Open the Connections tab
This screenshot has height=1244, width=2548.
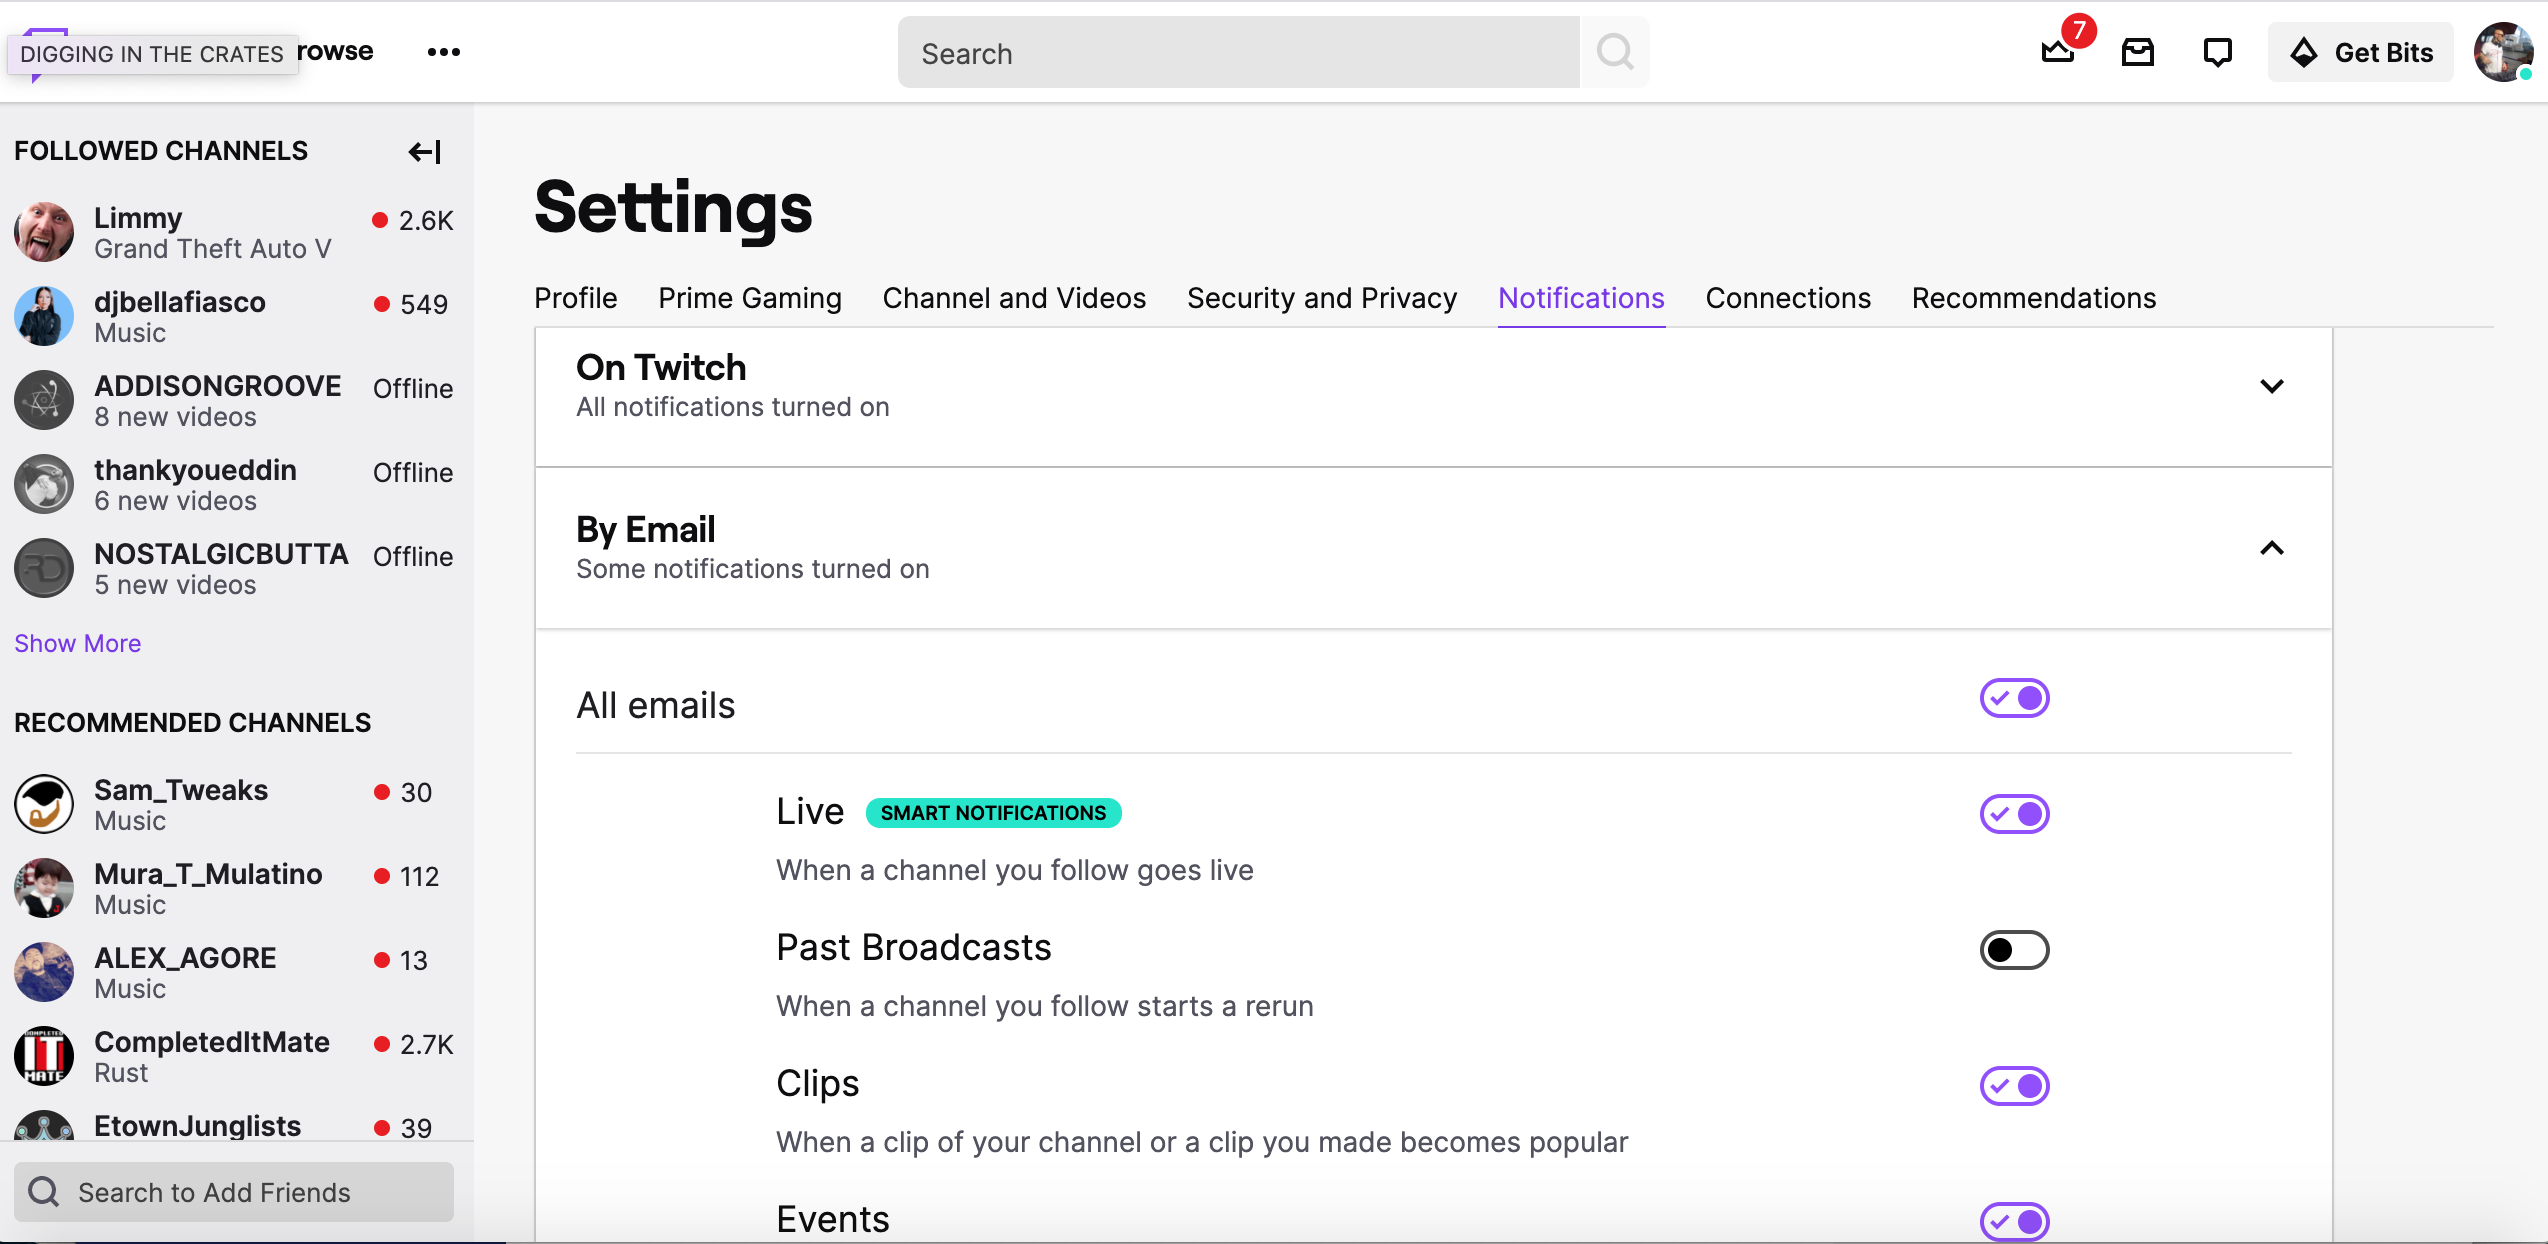coord(1788,298)
